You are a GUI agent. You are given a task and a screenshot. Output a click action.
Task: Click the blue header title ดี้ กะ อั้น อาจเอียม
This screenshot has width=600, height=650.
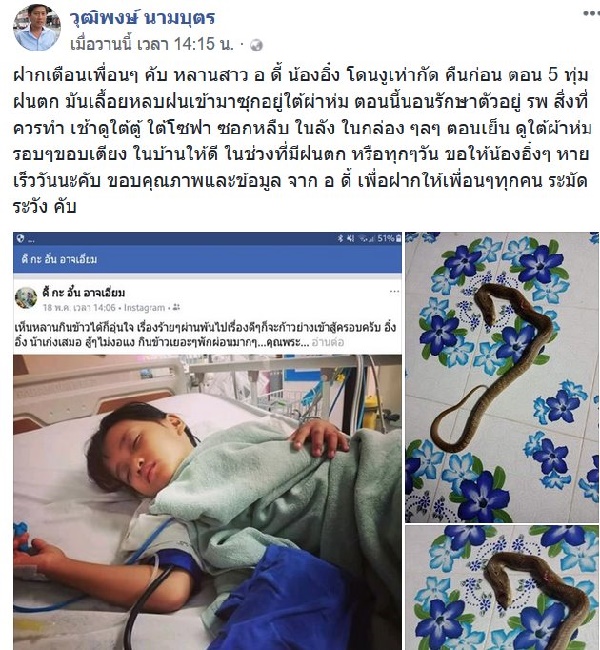pyautogui.click(x=59, y=260)
